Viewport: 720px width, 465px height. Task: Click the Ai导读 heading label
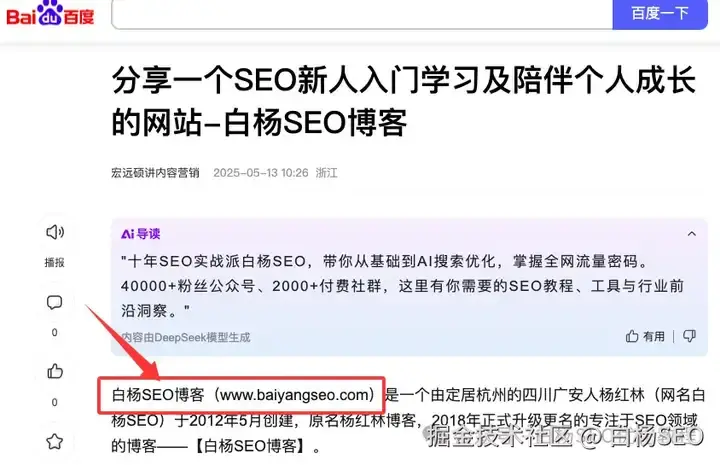pos(141,234)
